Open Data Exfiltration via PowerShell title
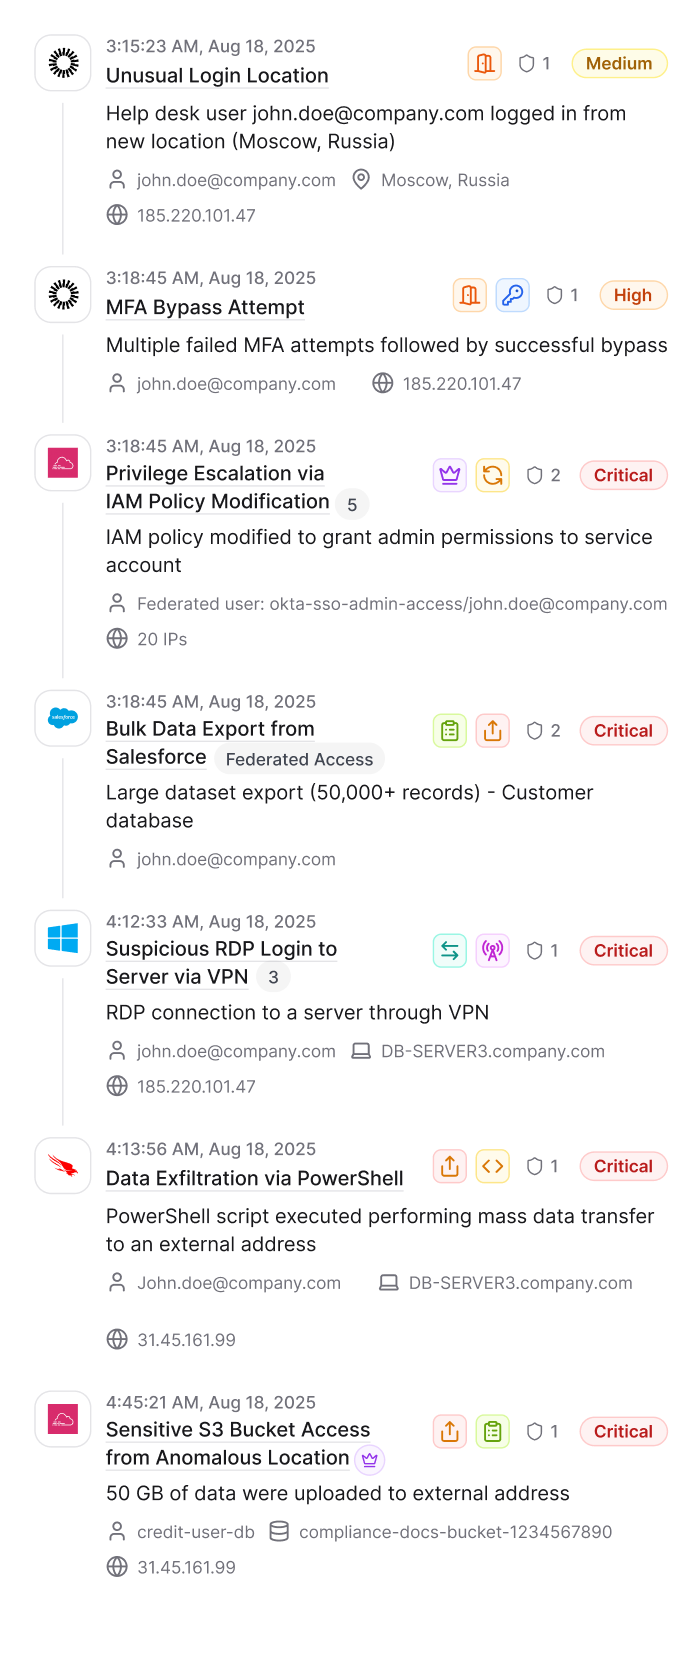Image resolution: width=700 pixels, height=1668 pixels. pos(255,1179)
